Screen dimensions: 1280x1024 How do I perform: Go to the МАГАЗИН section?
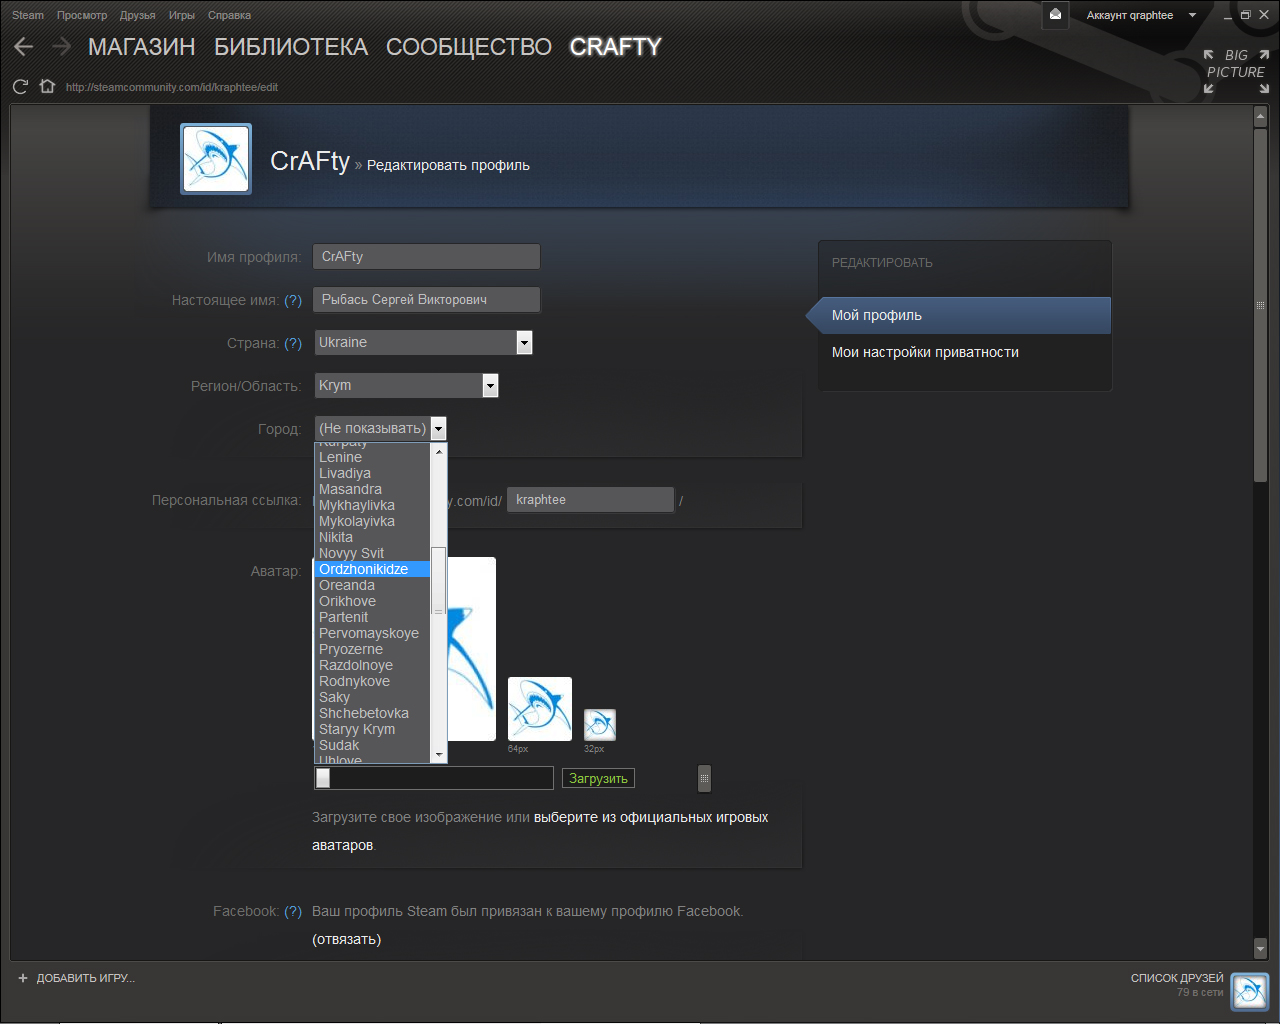pos(142,47)
